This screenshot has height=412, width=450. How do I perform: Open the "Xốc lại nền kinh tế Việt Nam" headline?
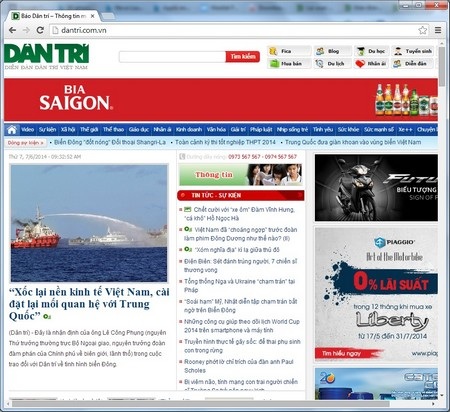[x=89, y=304]
